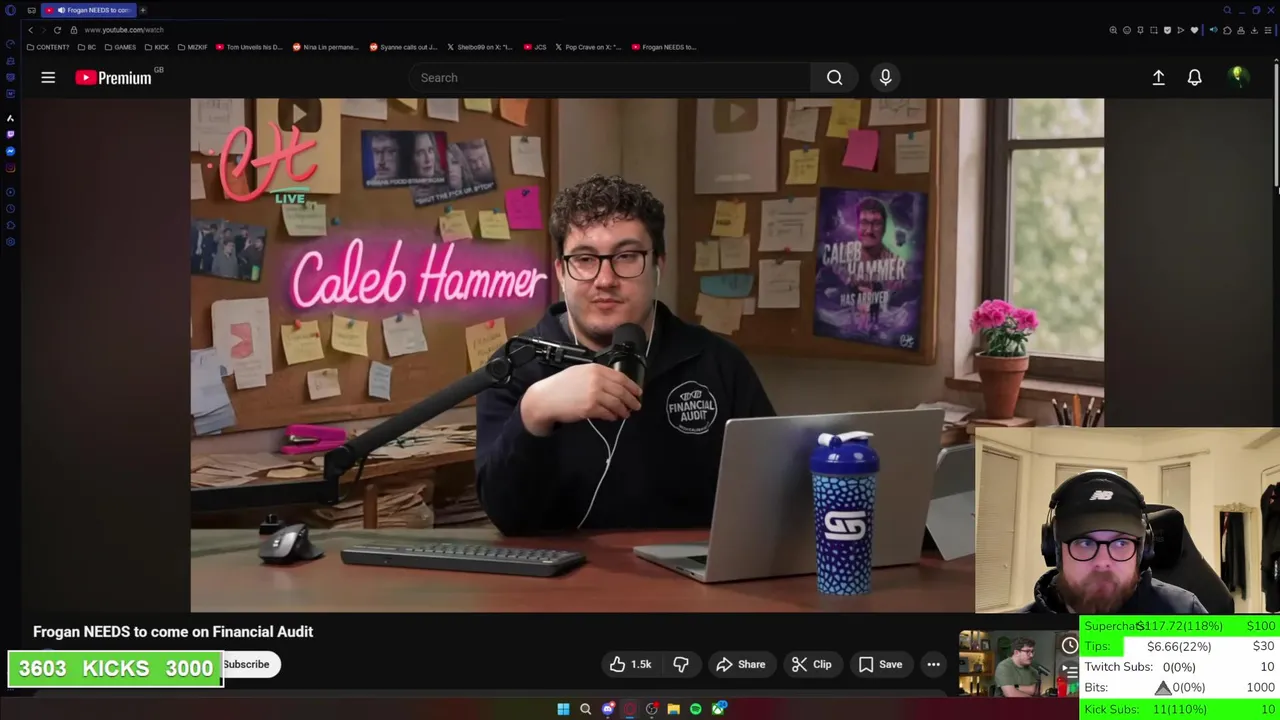Viewport: 1280px width, 720px height.
Task: Open the GAMES bookmarks folder
Action: click(x=120, y=47)
